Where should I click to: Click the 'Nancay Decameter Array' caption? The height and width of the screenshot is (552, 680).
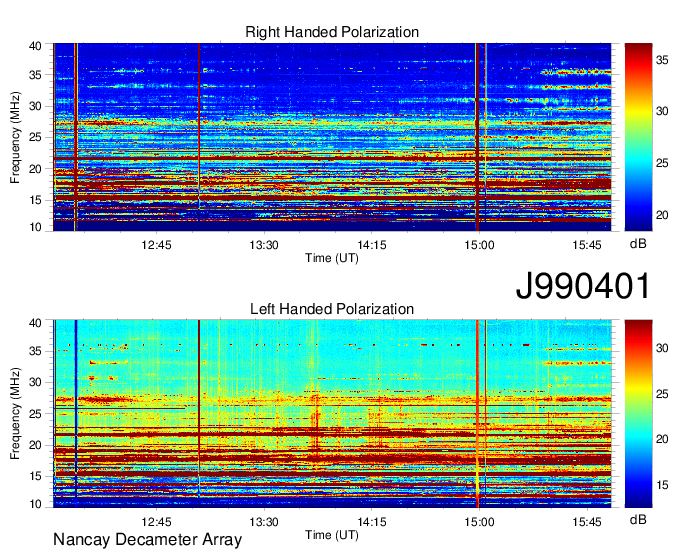pyautogui.click(x=147, y=540)
